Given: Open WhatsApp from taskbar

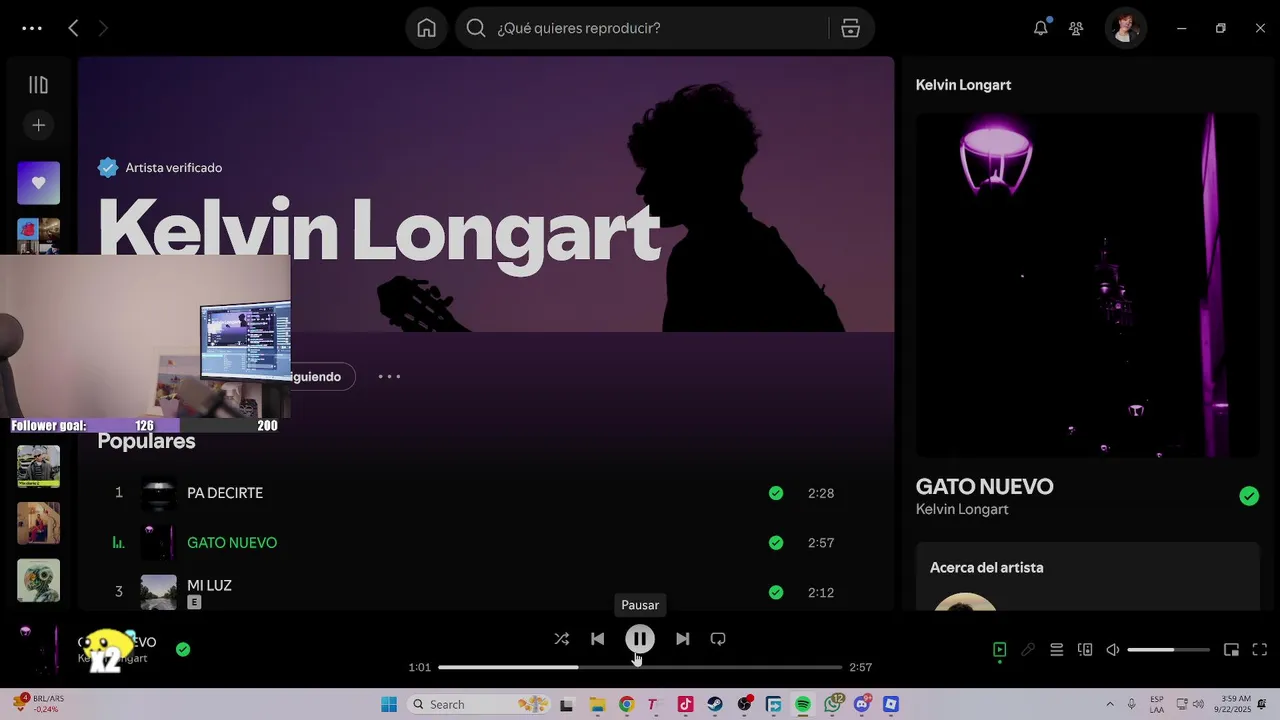Looking at the screenshot, I should tap(833, 705).
